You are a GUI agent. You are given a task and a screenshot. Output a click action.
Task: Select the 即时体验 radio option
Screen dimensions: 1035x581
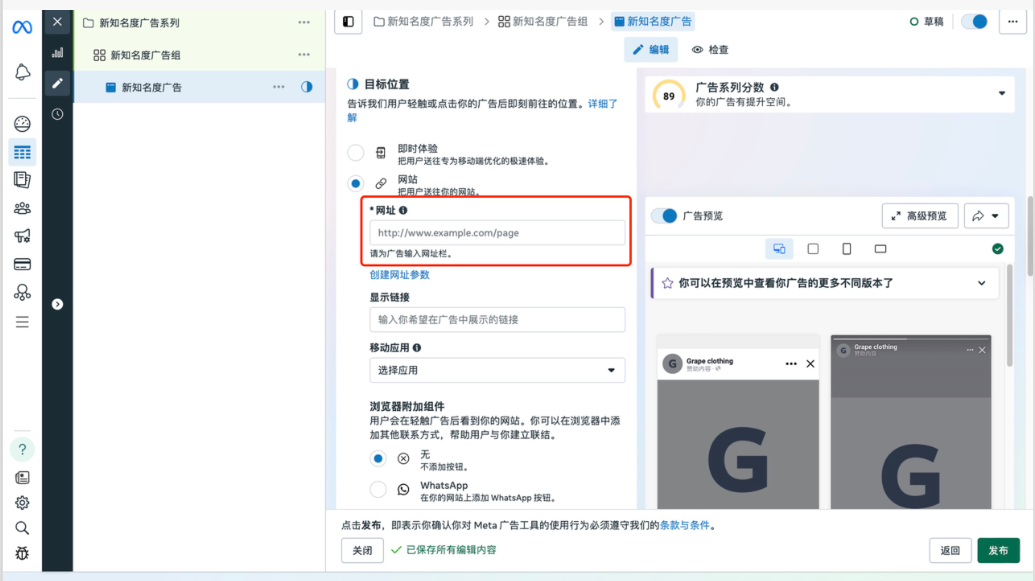click(355, 153)
